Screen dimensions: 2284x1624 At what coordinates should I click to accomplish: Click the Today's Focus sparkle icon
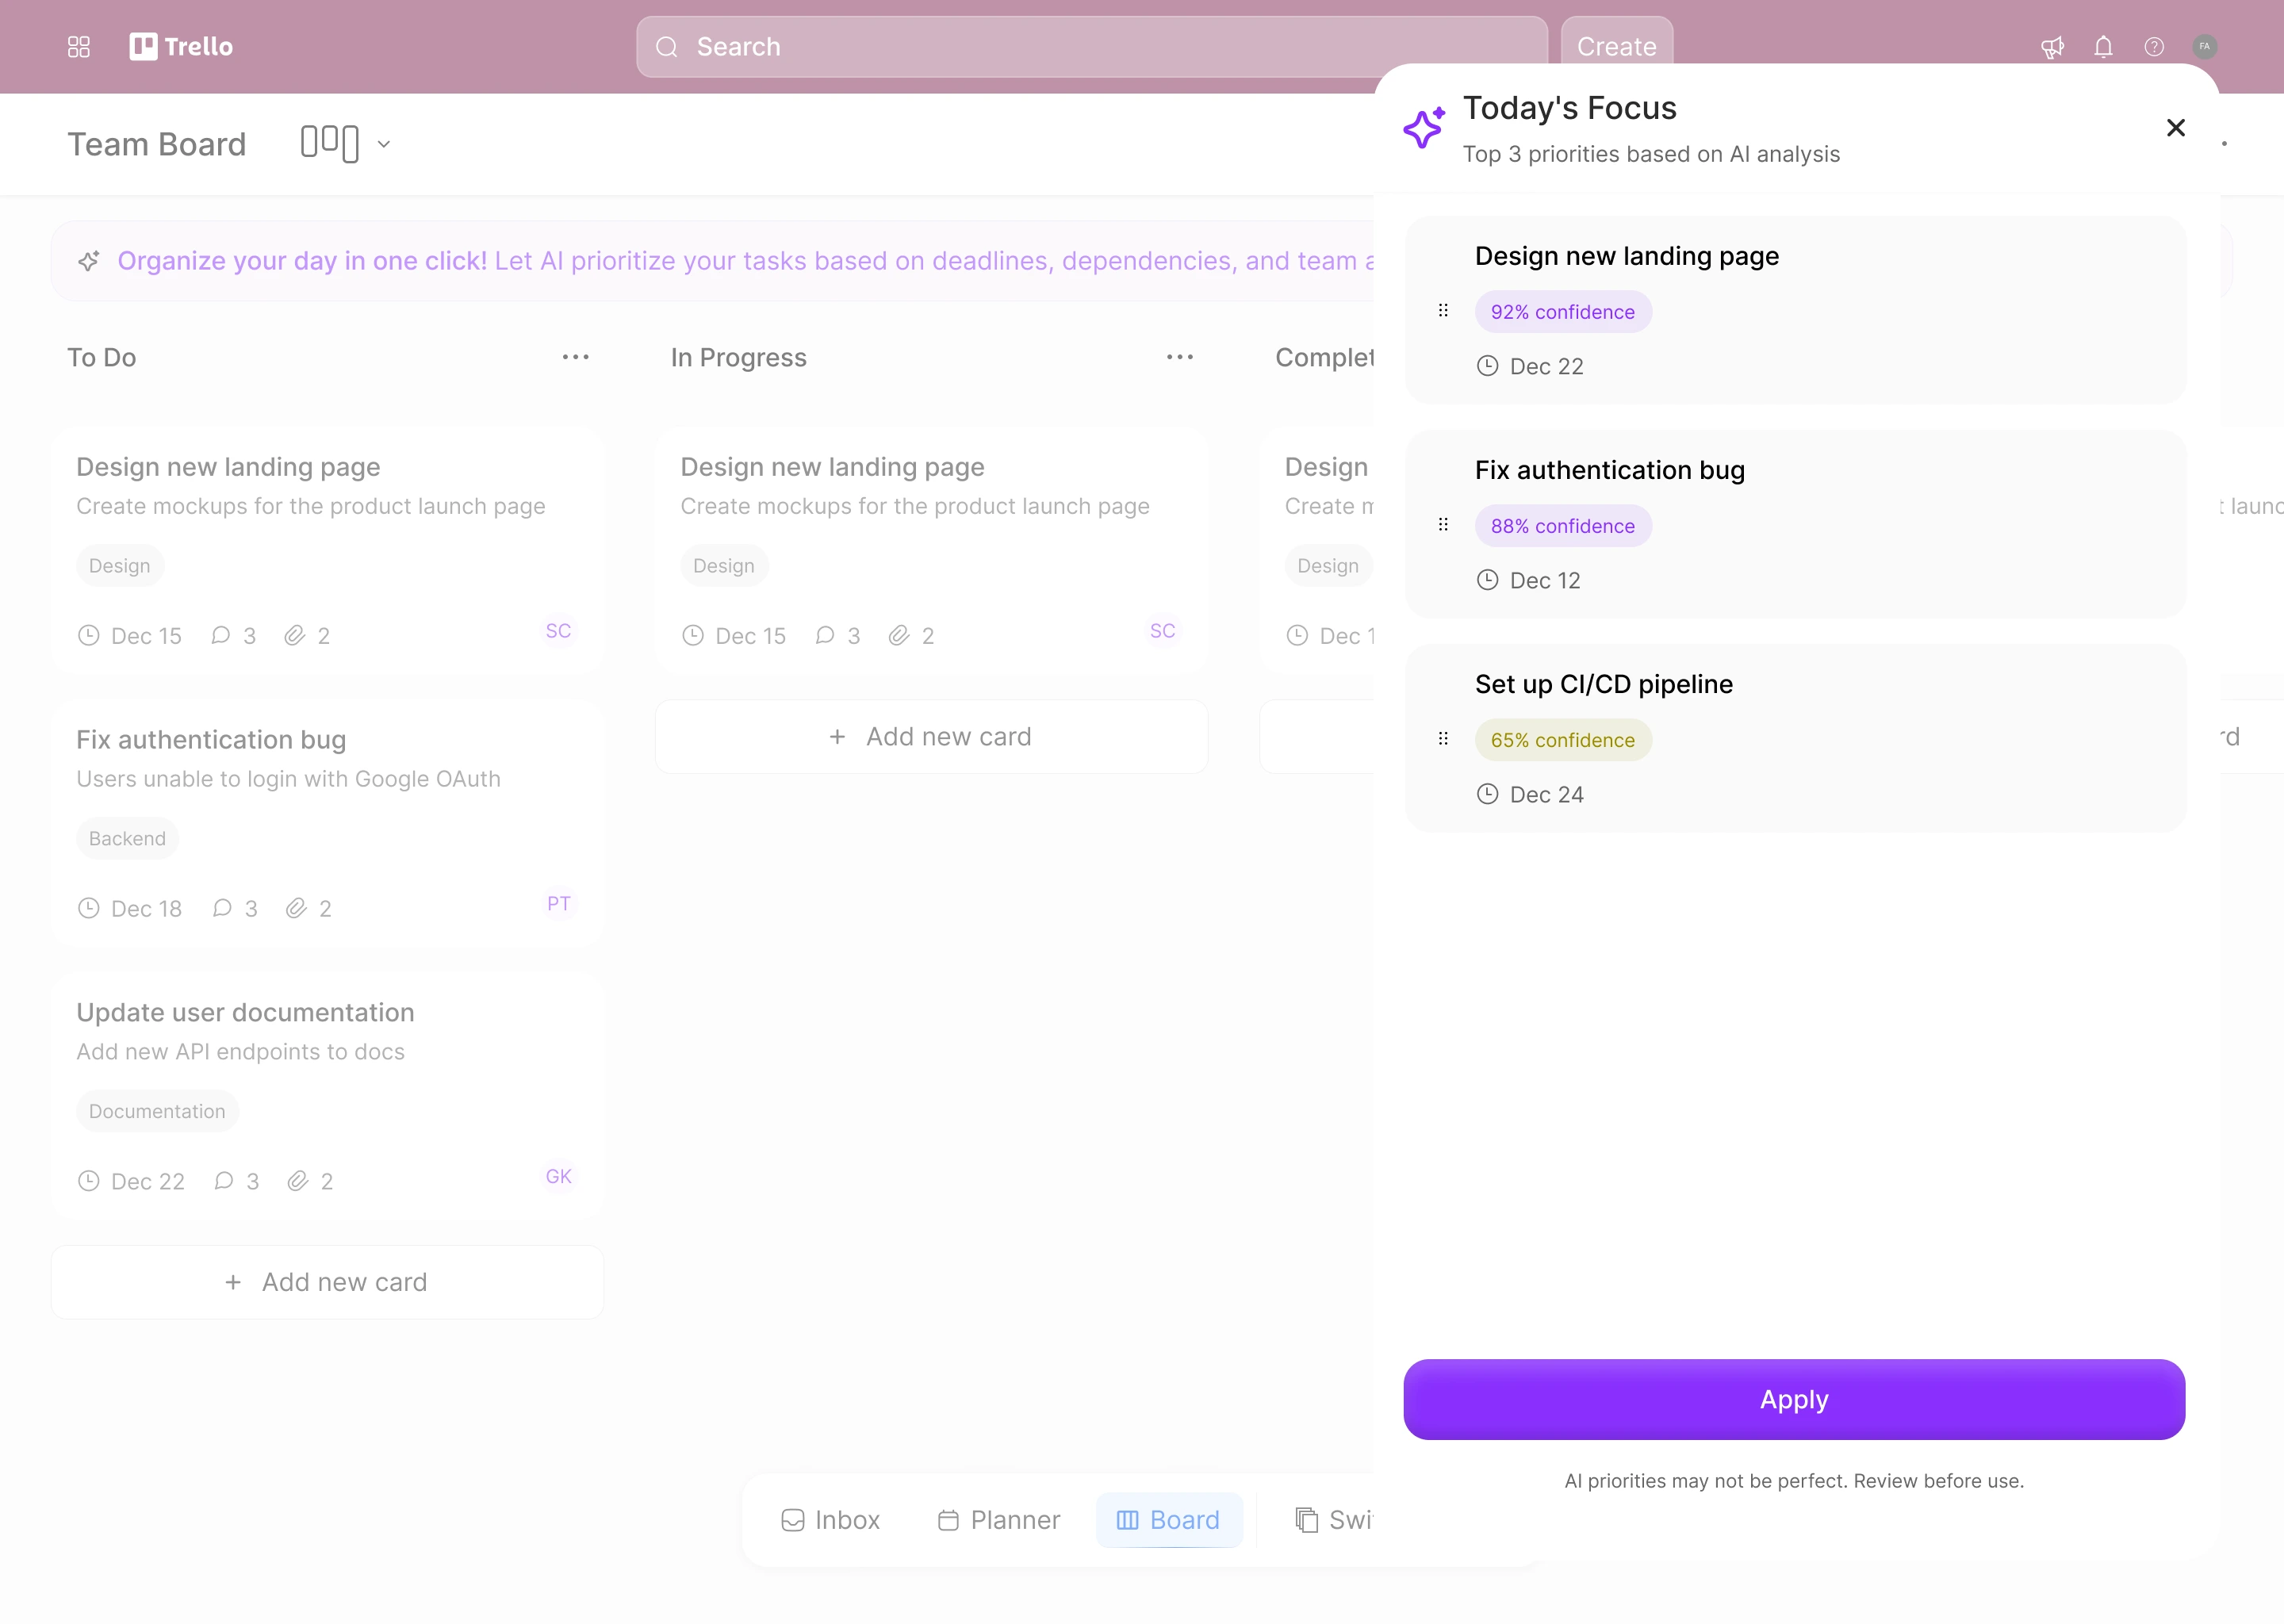tap(1424, 128)
